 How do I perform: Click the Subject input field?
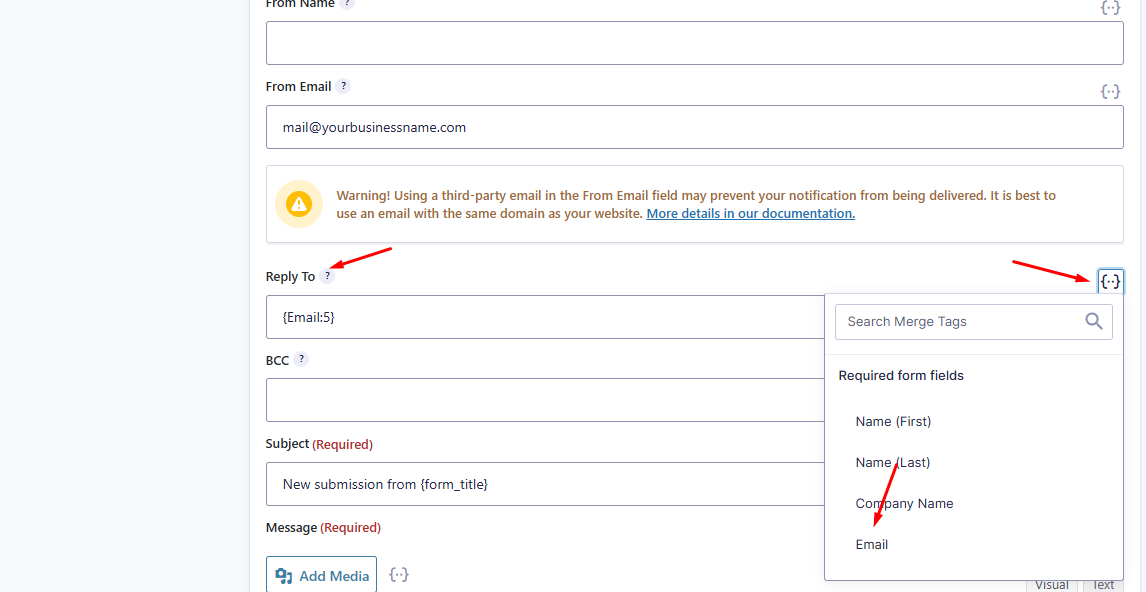545,484
